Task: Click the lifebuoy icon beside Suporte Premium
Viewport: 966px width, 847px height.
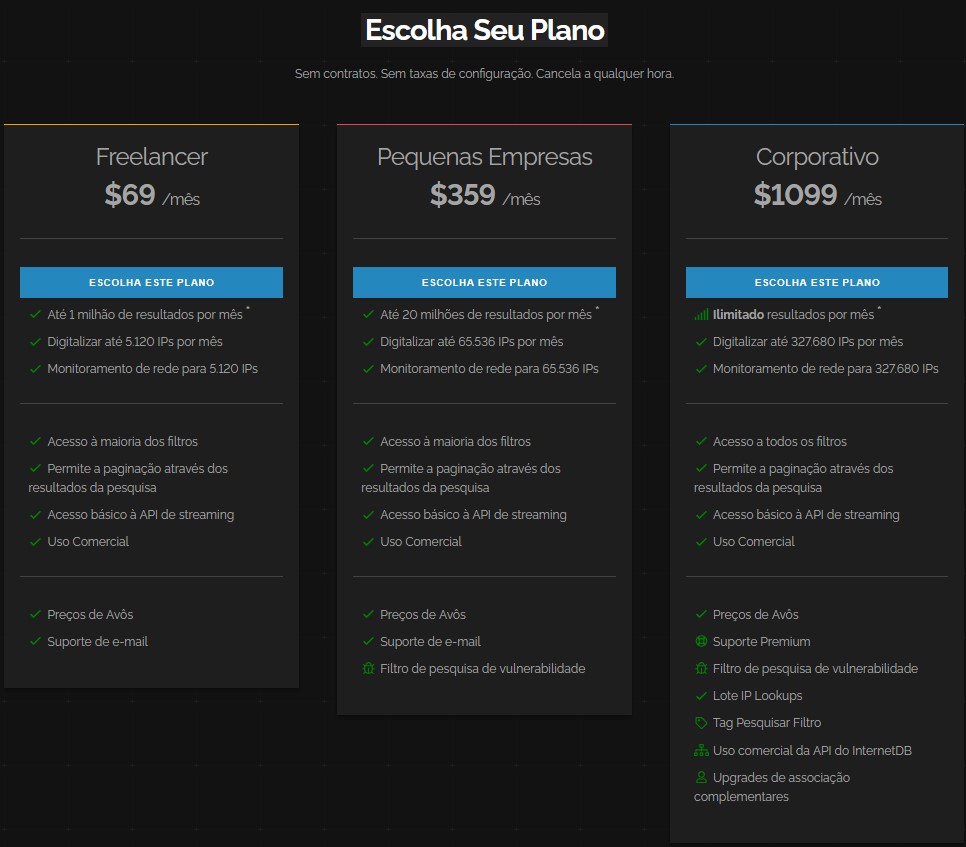Action: tap(701, 642)
